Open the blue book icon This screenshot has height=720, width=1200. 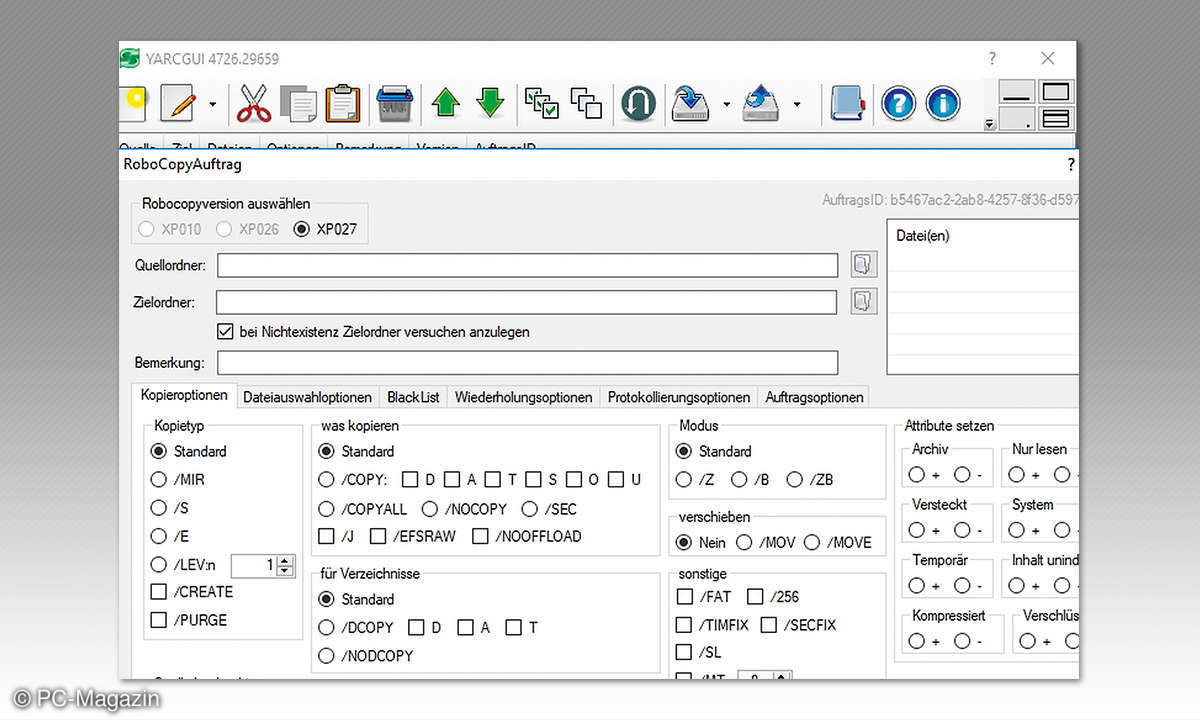(846, 103)
